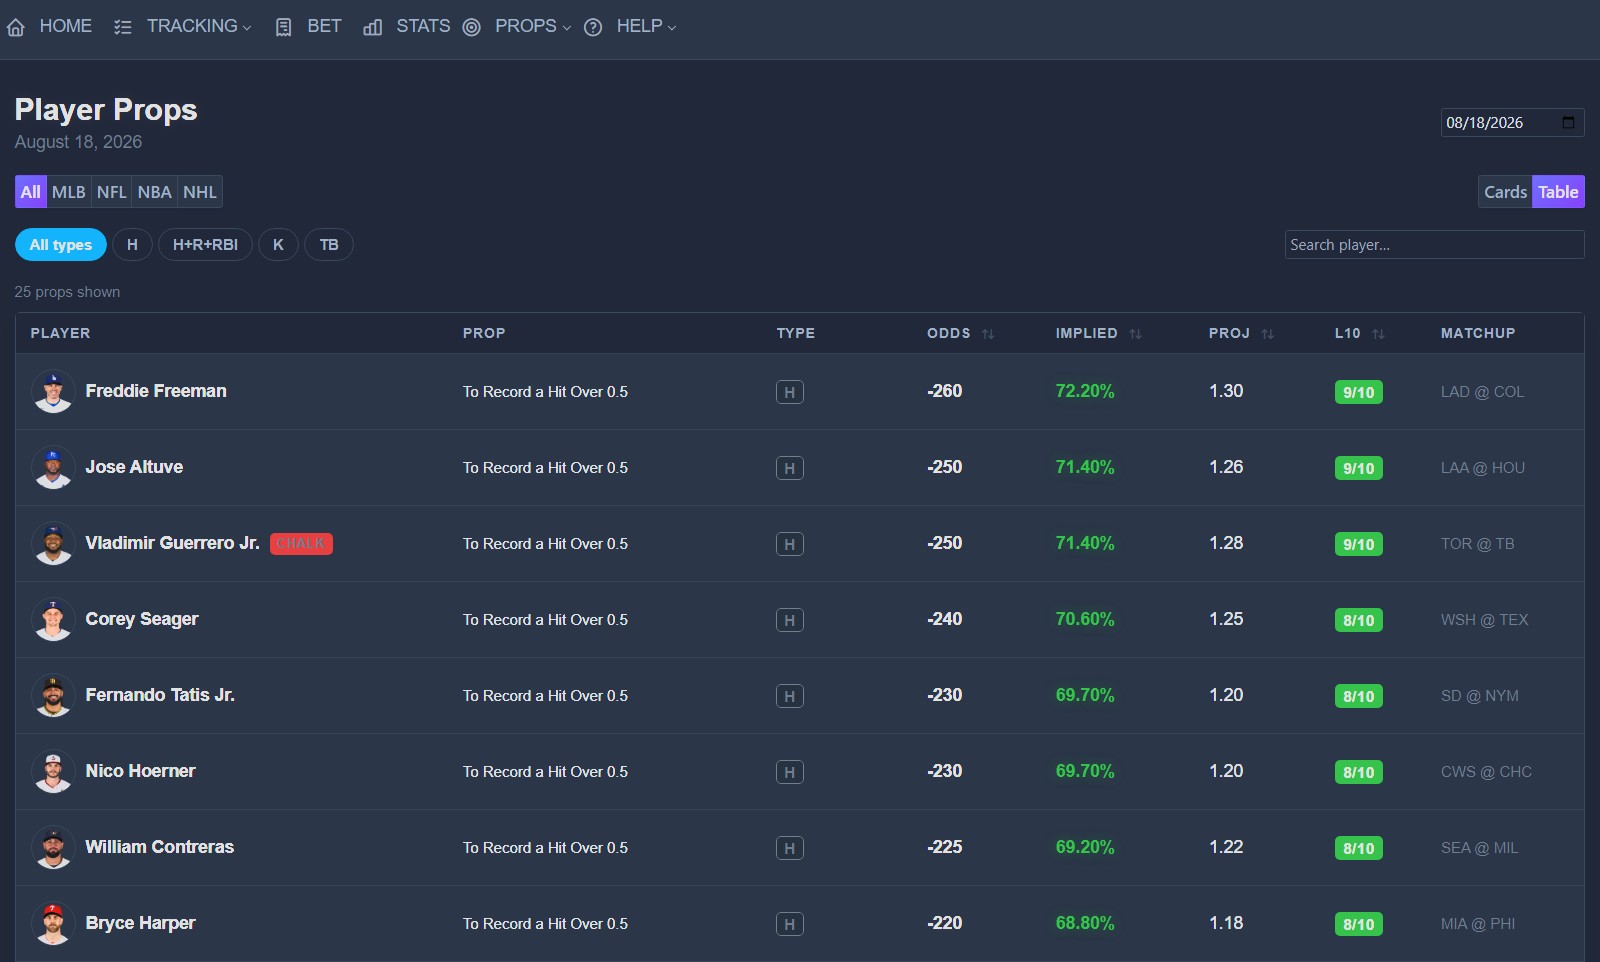Click Jose Altuve's player avatar
The image size is (1600, 962).
(x=53, y=468)
